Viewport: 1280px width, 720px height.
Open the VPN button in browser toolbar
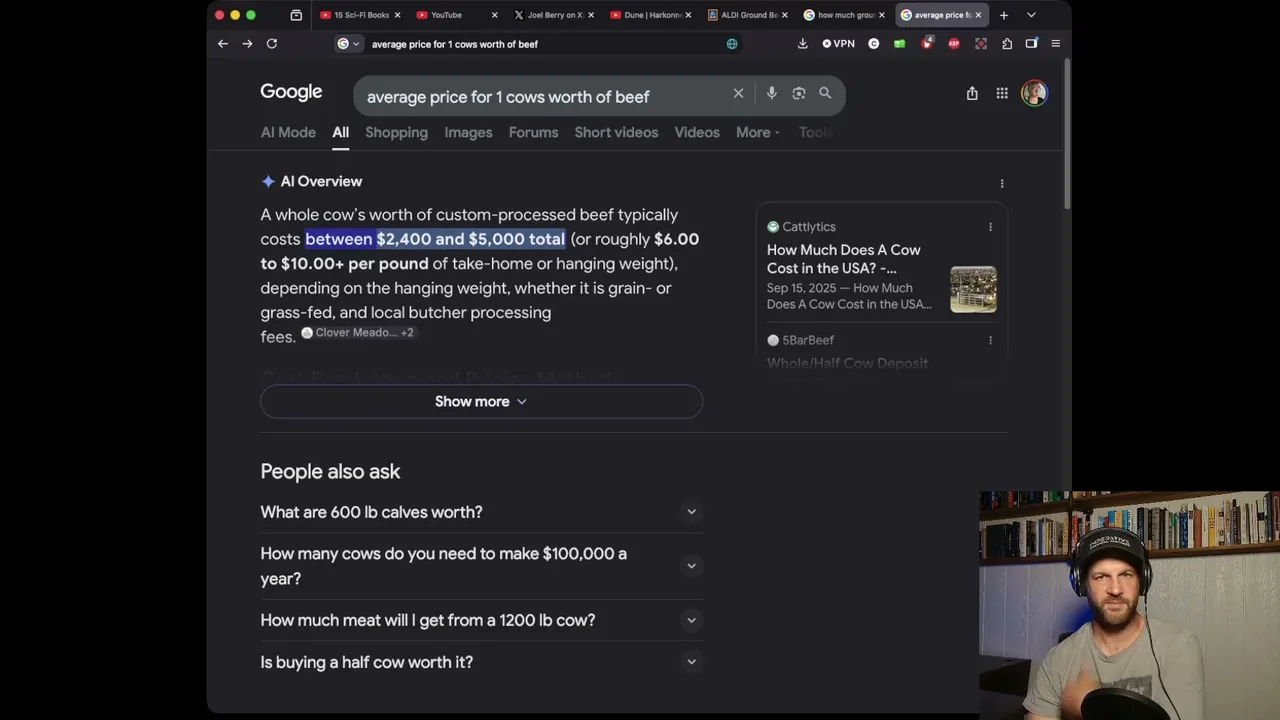coord(838,44)
